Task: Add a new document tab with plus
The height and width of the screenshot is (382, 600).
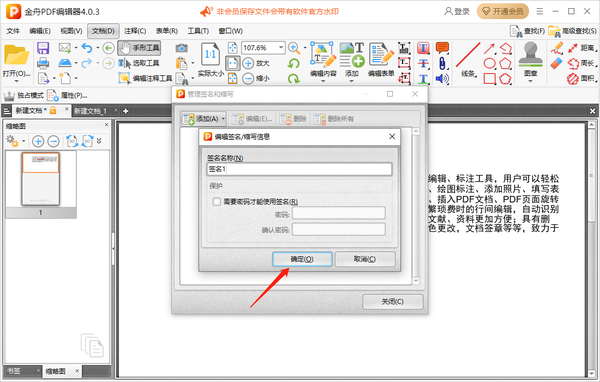Action: [126, 111]
